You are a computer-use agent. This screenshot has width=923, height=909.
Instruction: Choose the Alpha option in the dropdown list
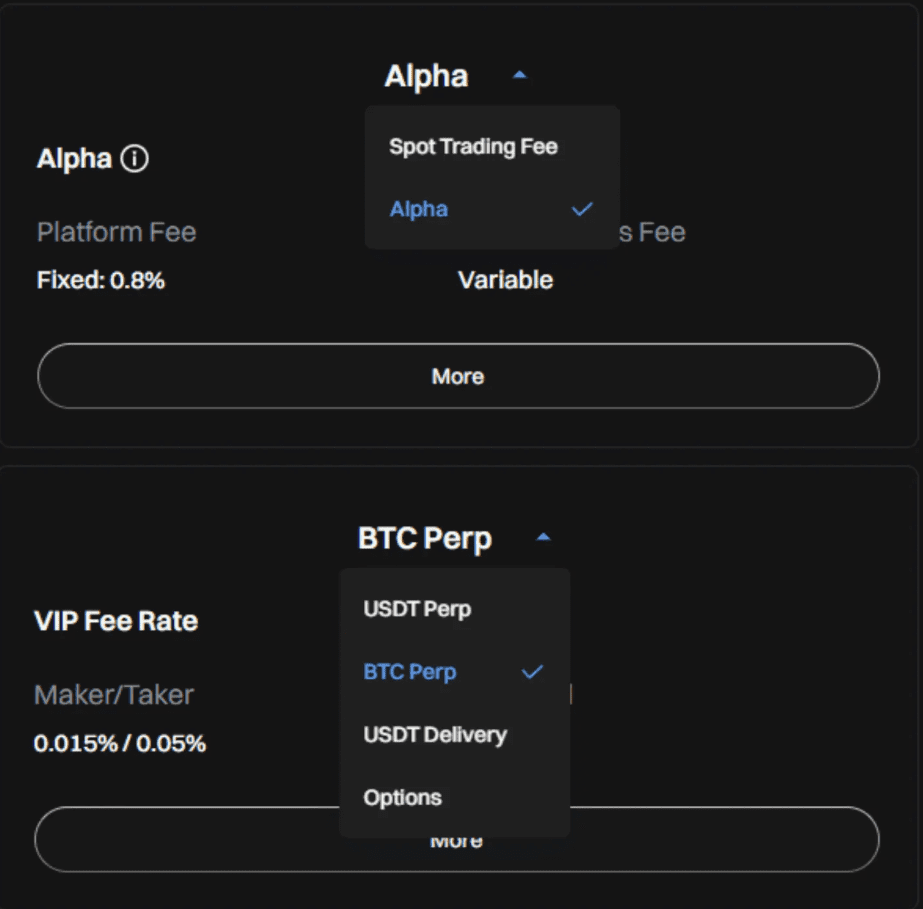click(x=419, y=209)
